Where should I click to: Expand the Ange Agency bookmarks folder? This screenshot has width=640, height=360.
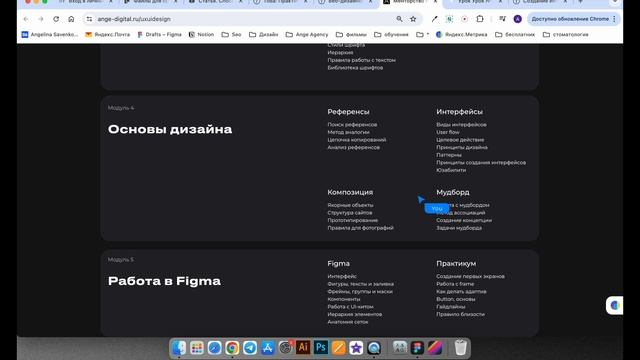[307, 35]
